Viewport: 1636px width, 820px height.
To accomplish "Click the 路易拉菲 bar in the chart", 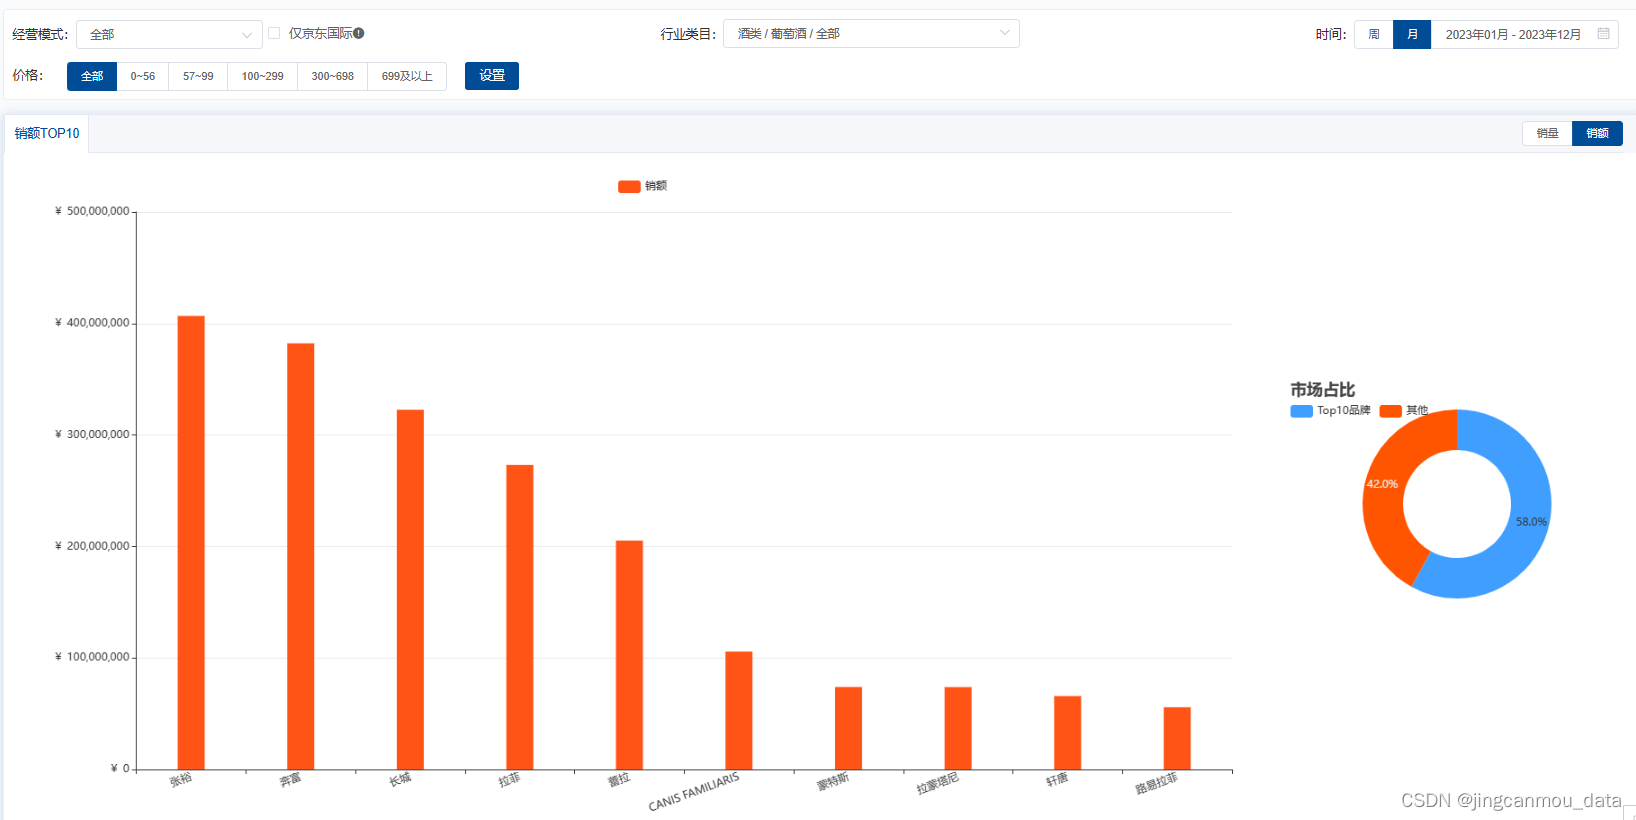I will click(x=1177, y=739).
